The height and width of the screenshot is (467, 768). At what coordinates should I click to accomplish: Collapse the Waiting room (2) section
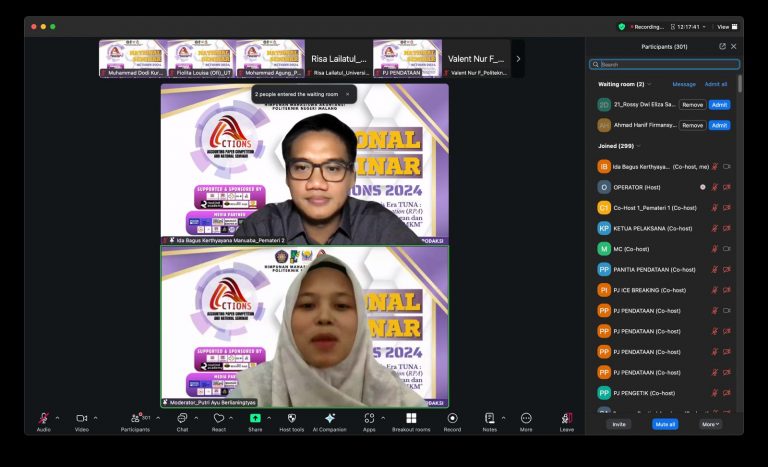point(649,84)
